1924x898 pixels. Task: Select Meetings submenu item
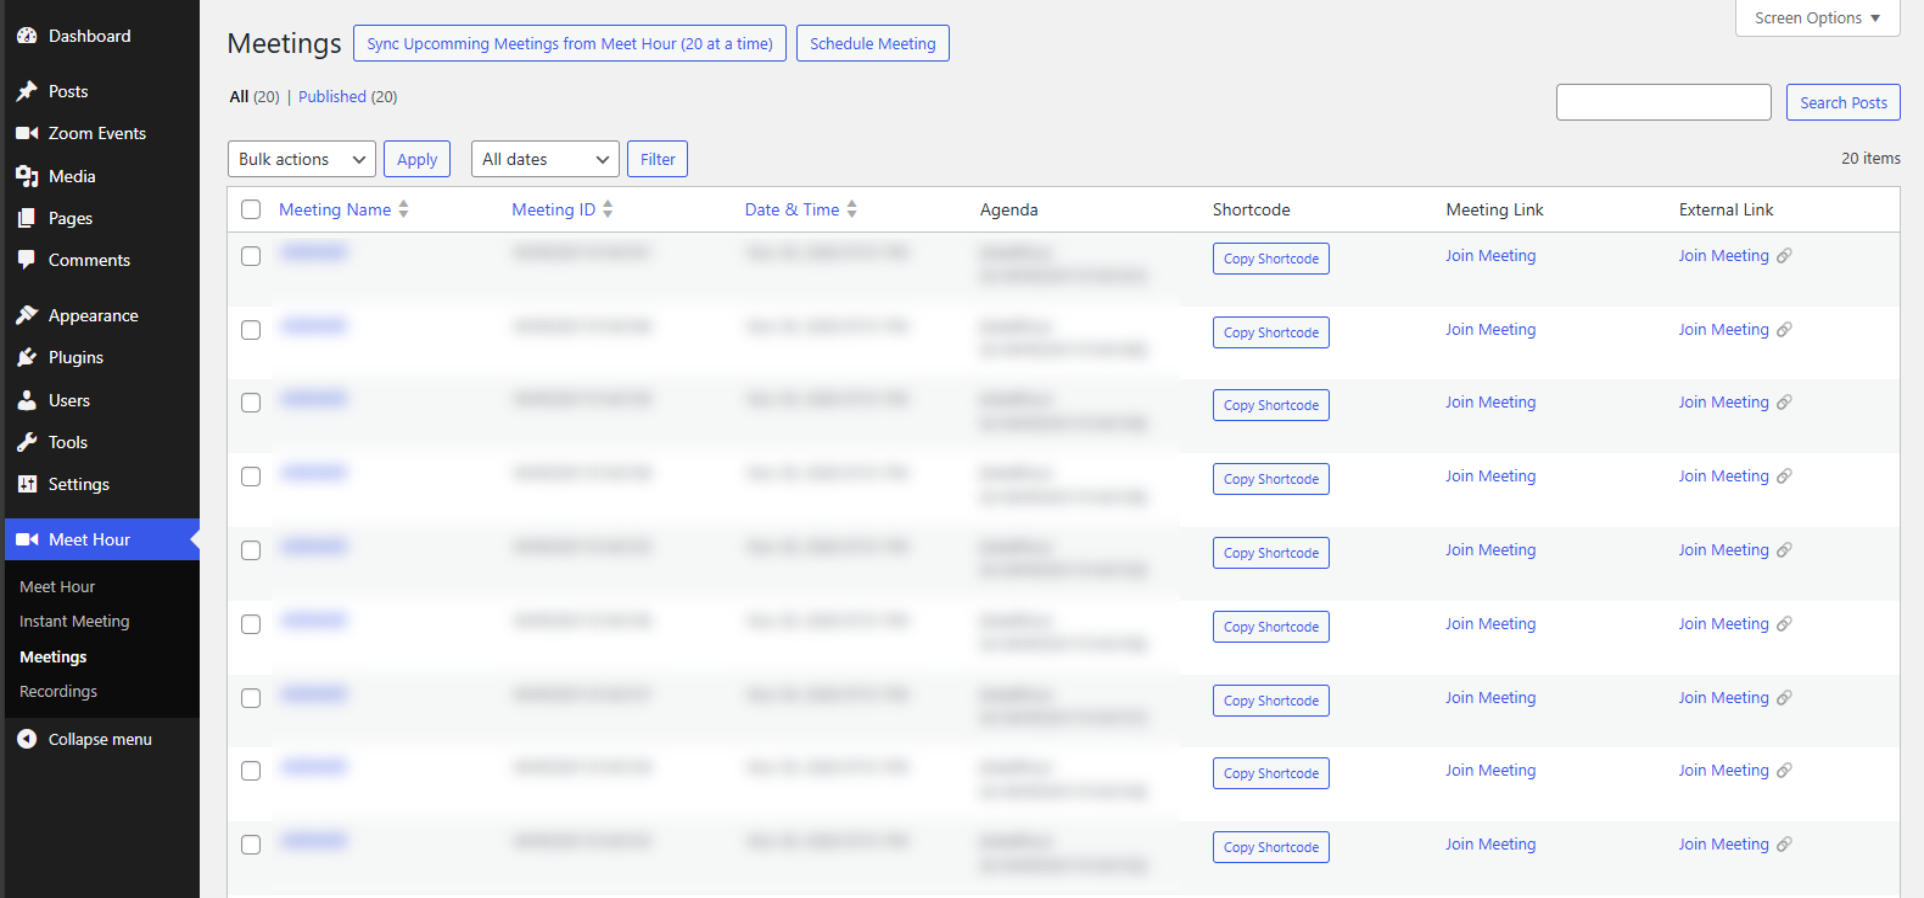[54, 657]
